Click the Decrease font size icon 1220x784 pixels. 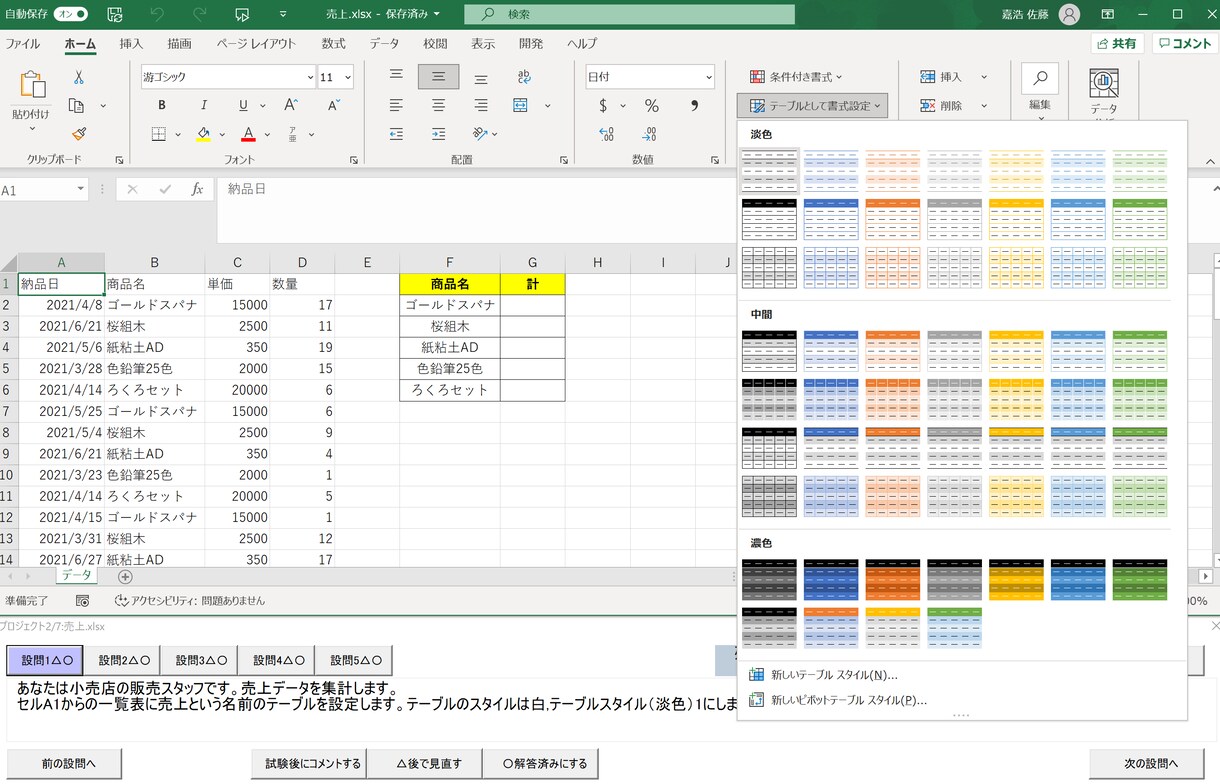(x=334, y=105)
